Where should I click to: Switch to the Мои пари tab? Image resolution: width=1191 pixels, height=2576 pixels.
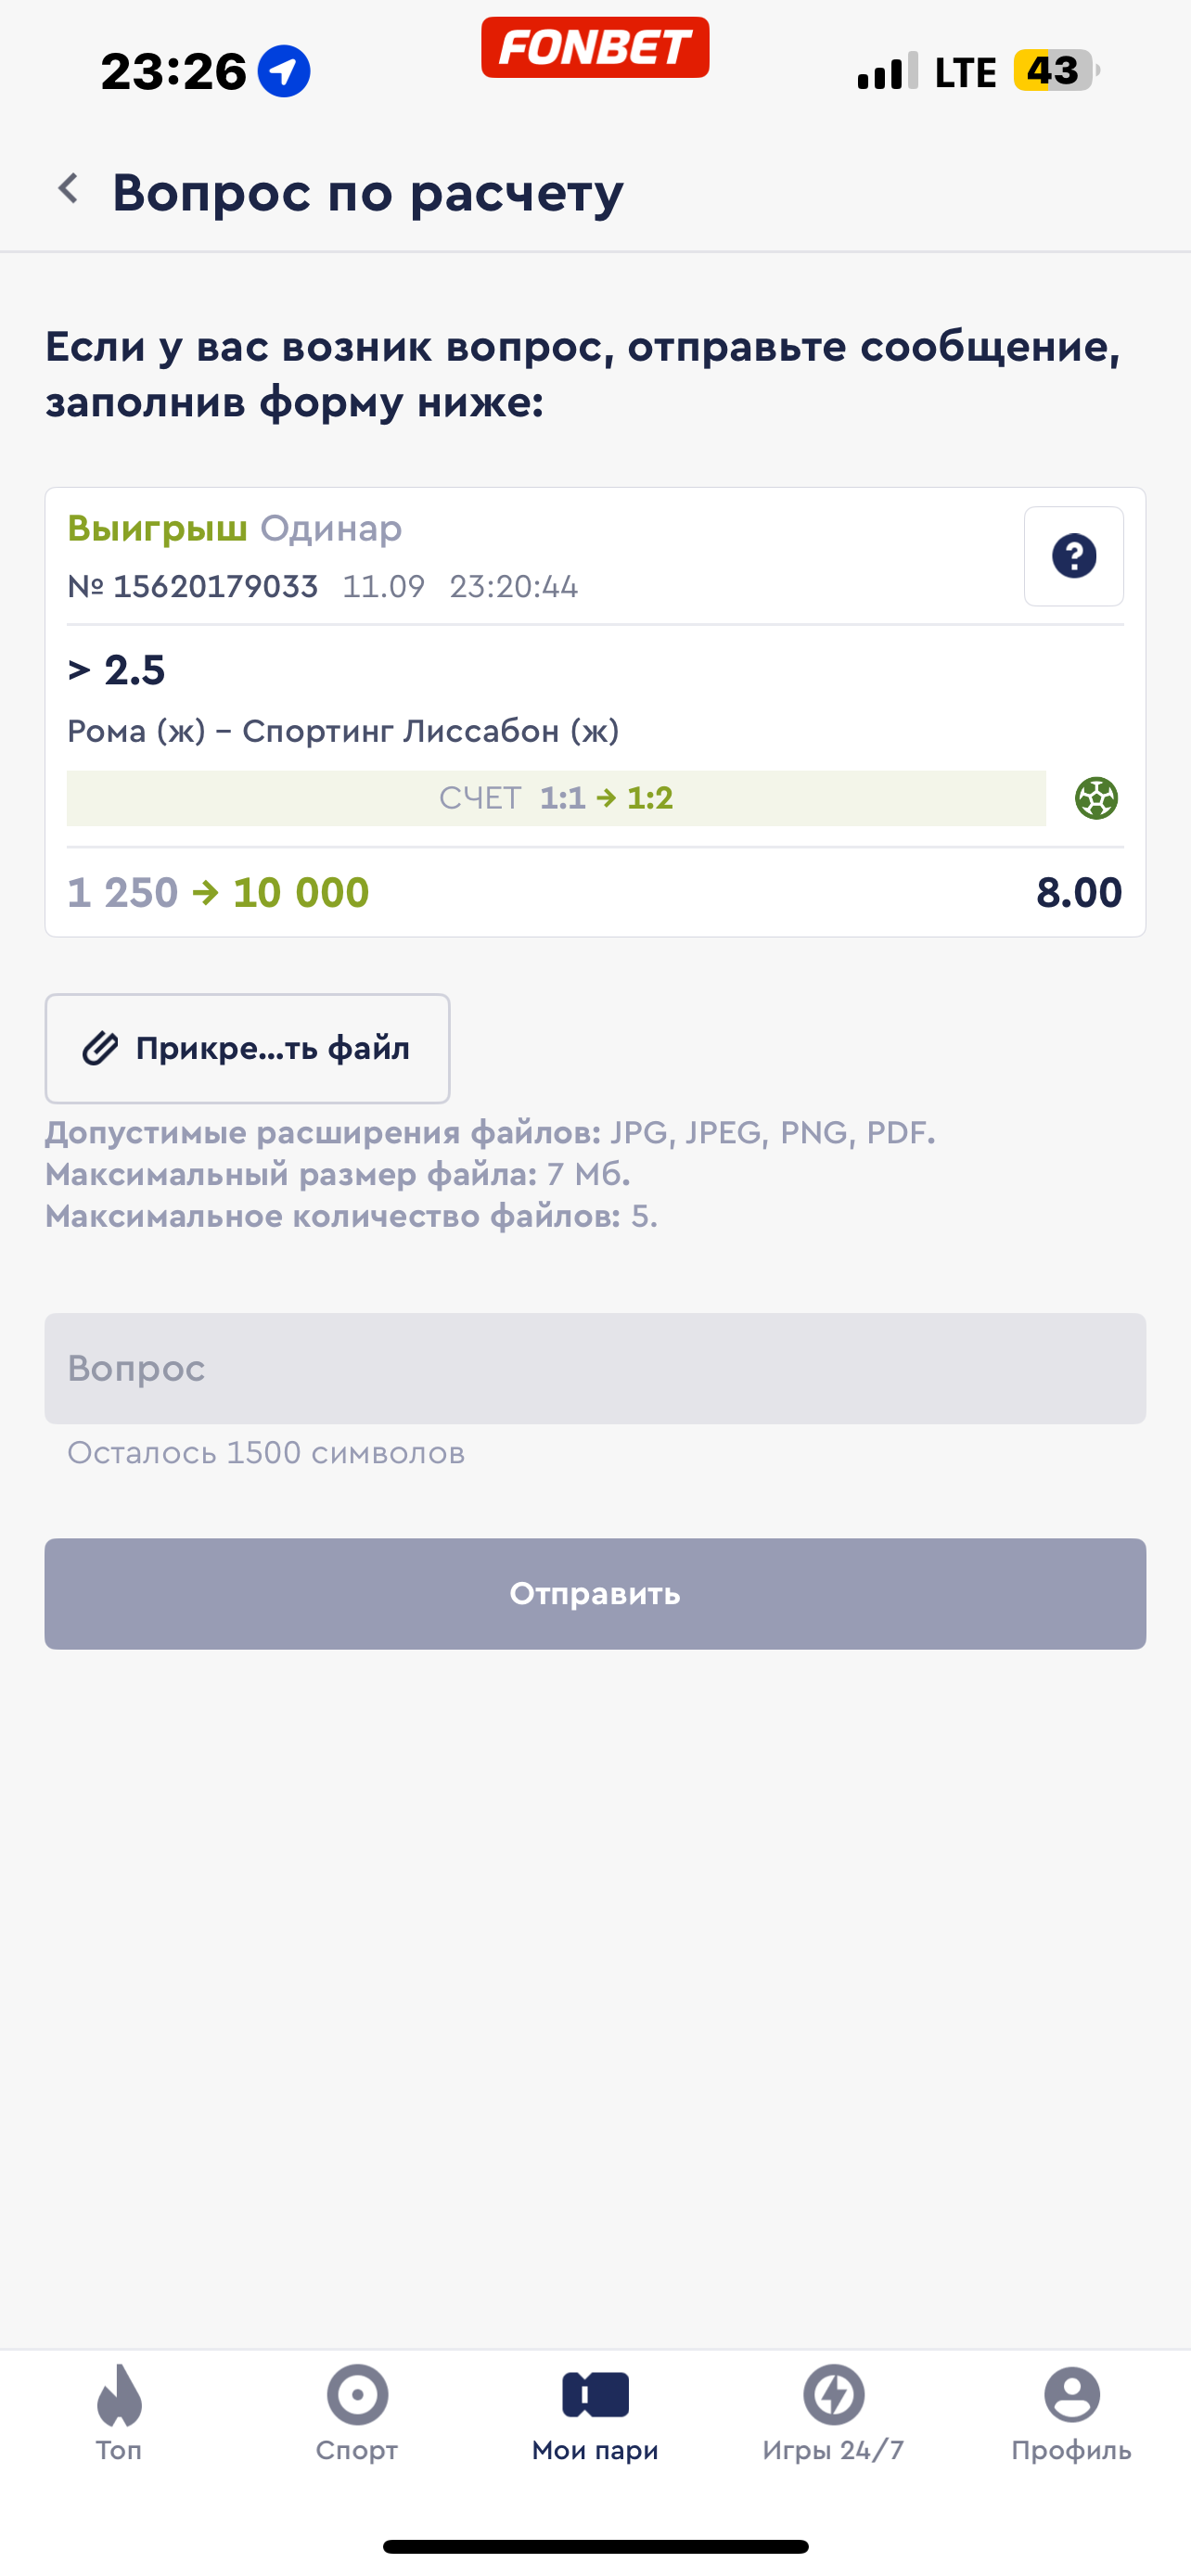pos(595,2412)
